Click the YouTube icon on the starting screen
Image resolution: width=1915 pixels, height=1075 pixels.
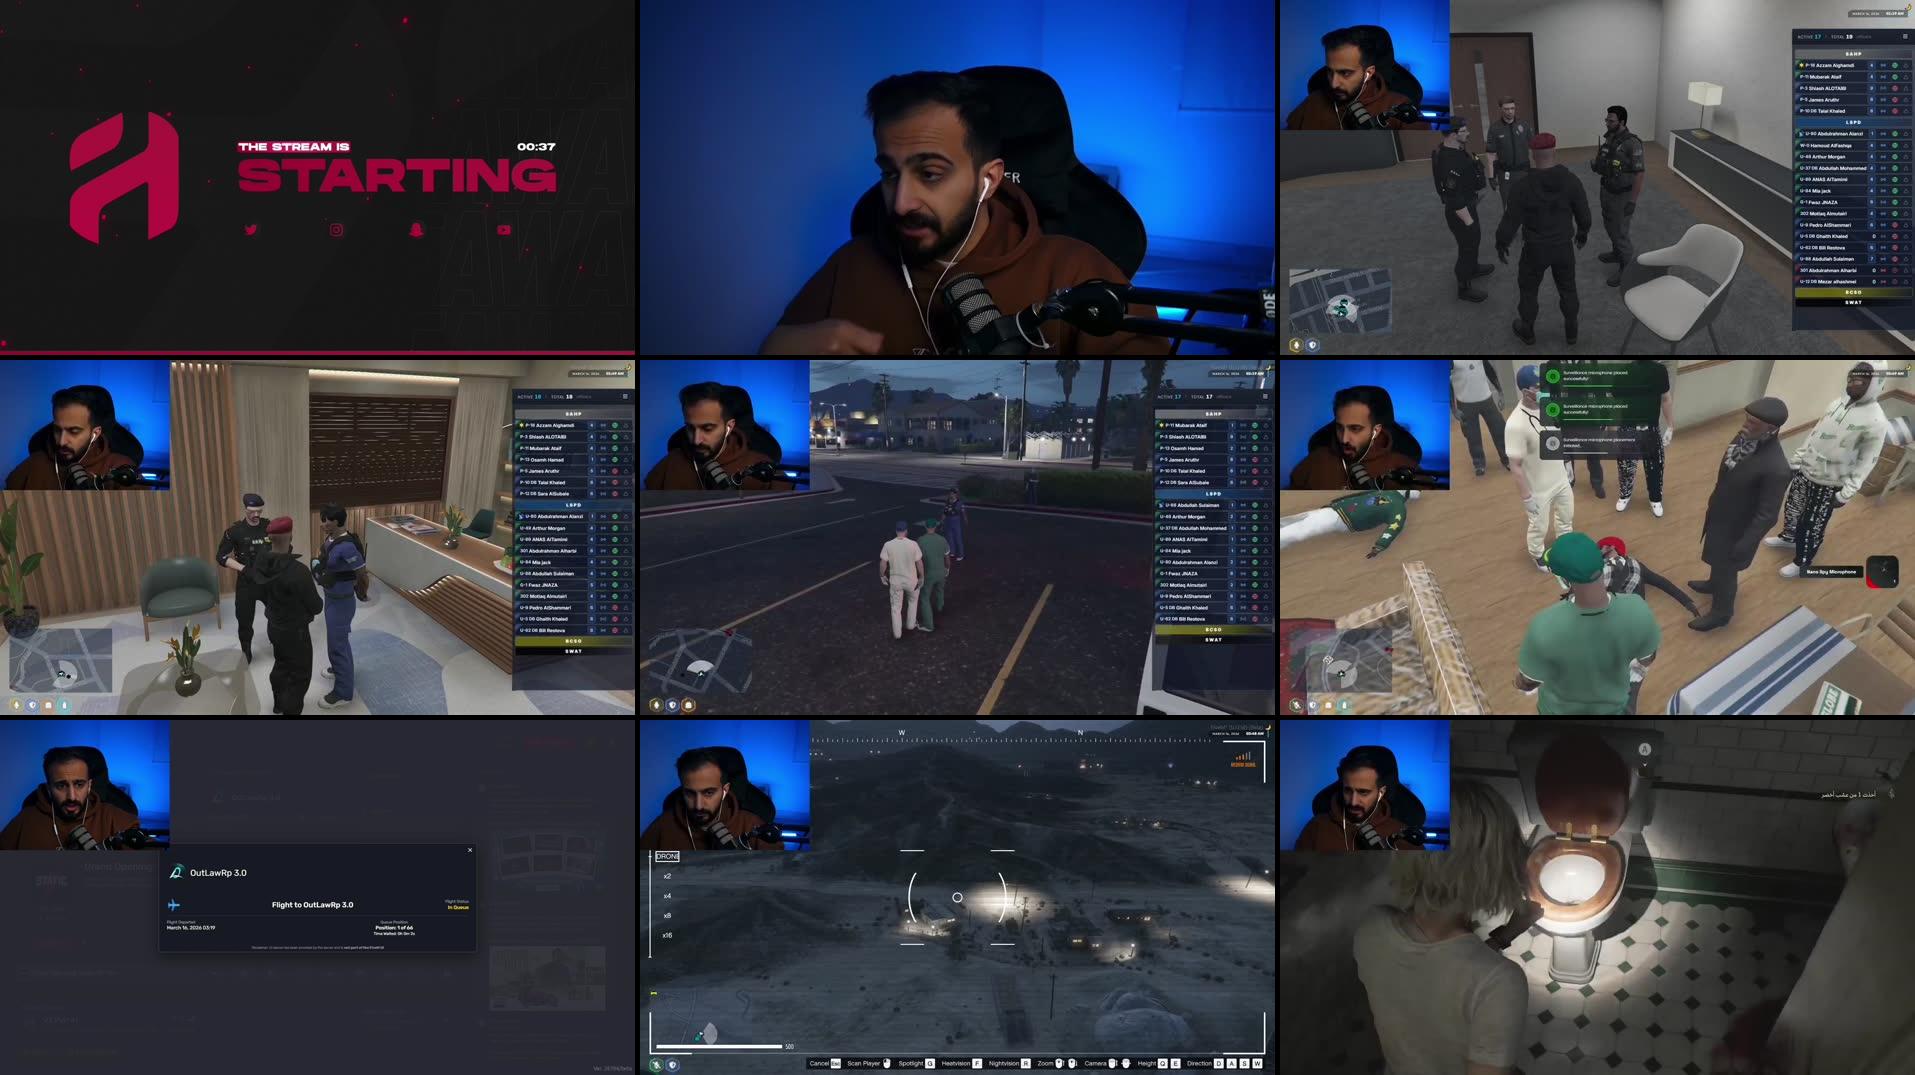tap(503, 230)
